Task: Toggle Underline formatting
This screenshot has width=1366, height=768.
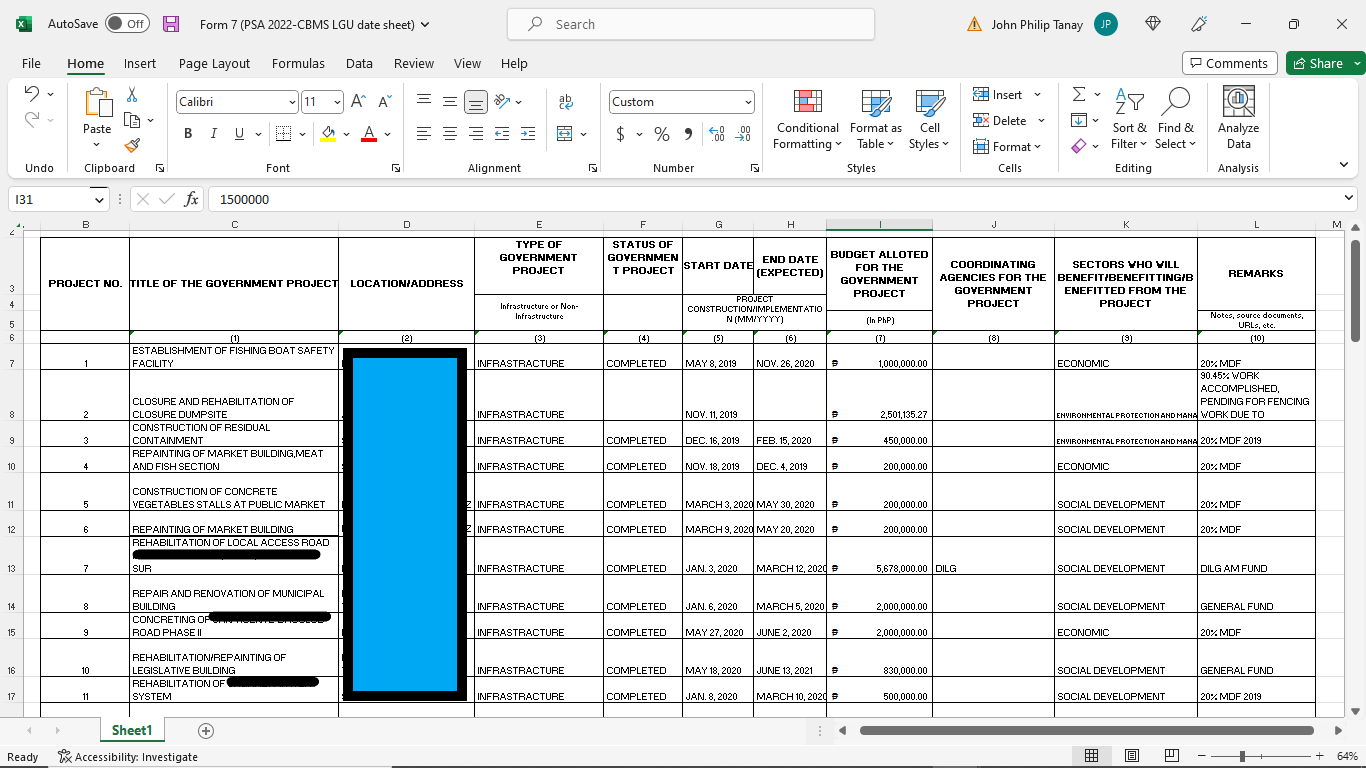Action: [x=239, y=134]
